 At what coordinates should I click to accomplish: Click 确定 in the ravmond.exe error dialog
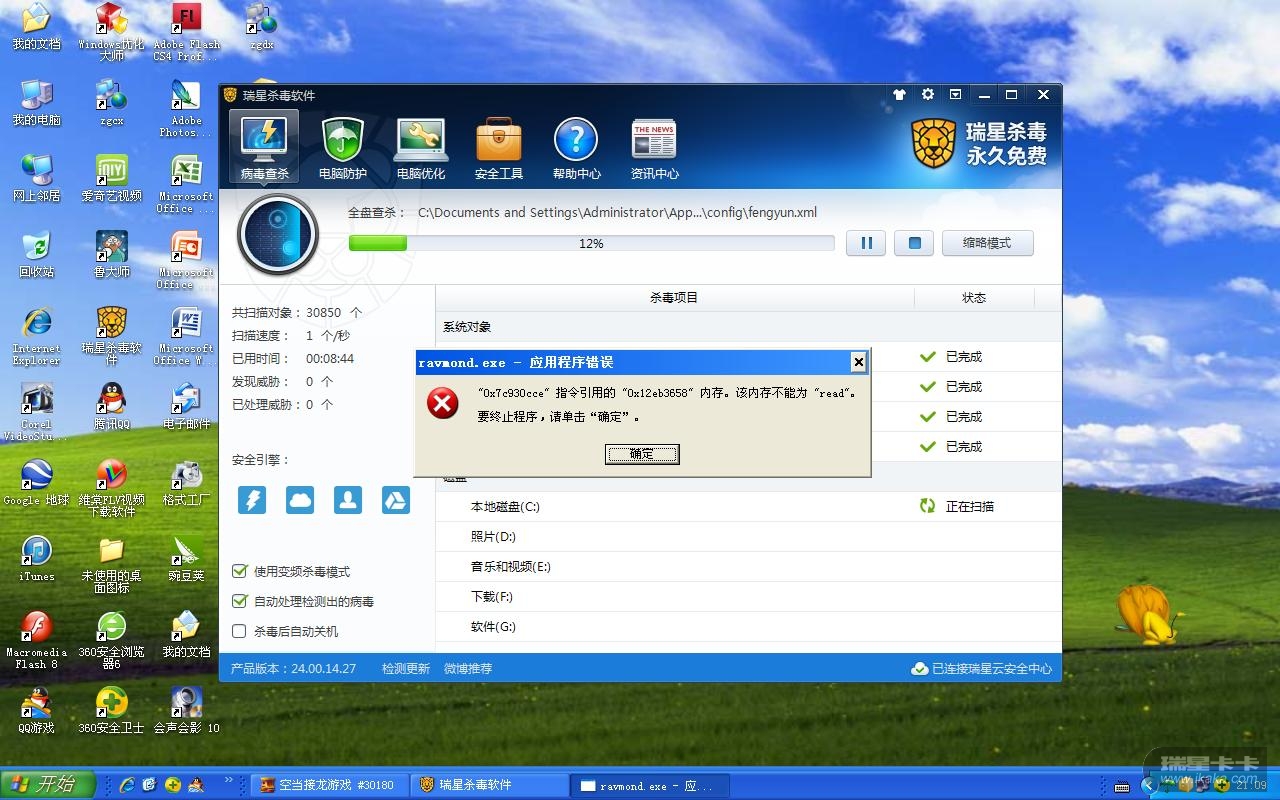point(642,454)
